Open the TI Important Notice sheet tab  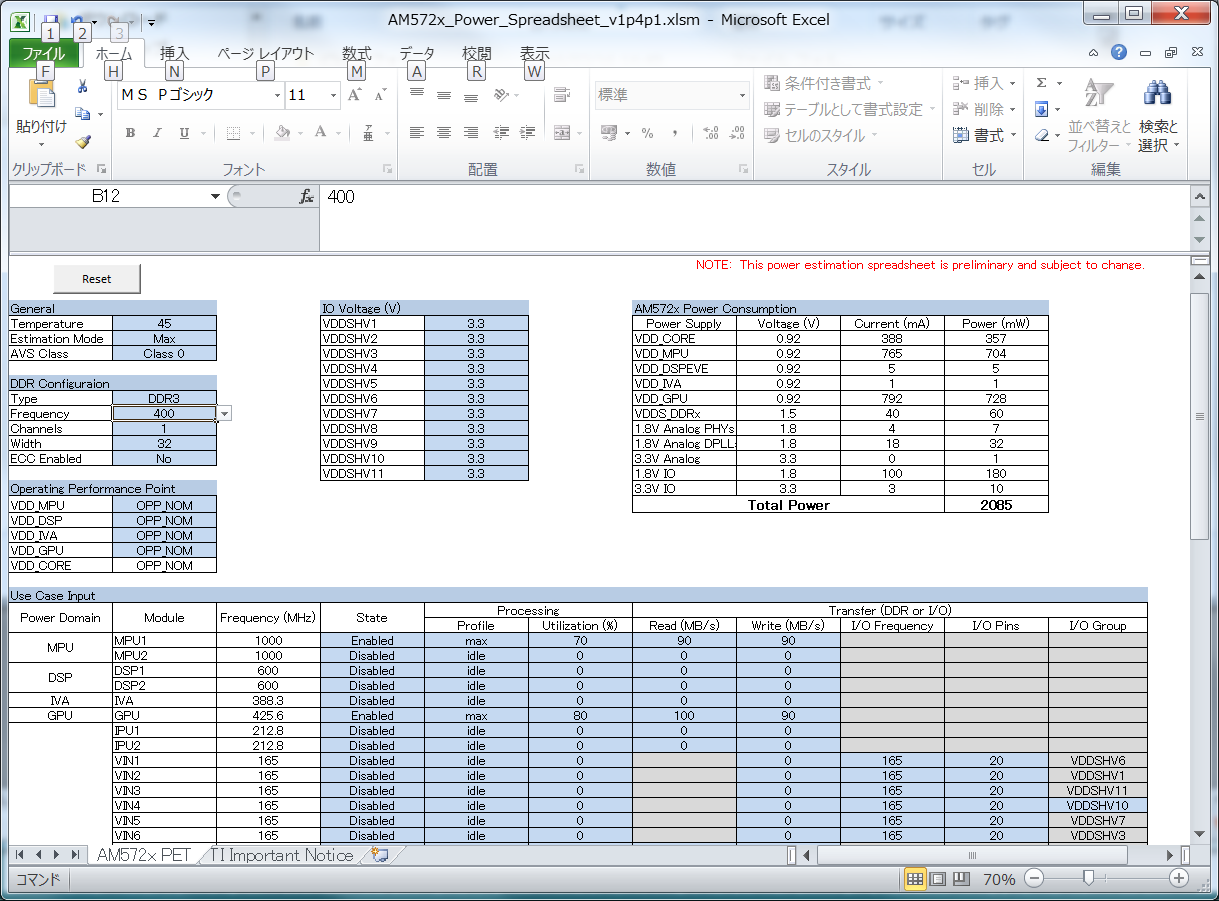pyautogui.click(x=282, y=855)
